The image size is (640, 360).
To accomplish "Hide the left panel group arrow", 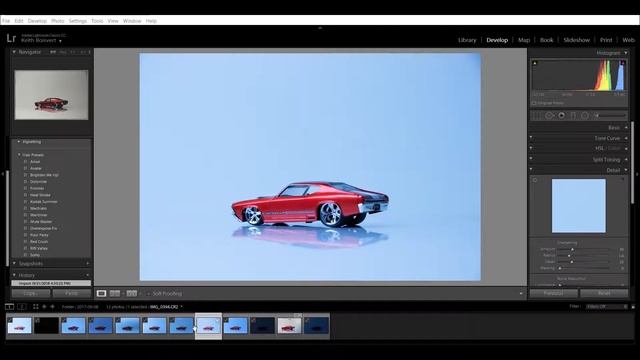I will click(2, 174).
